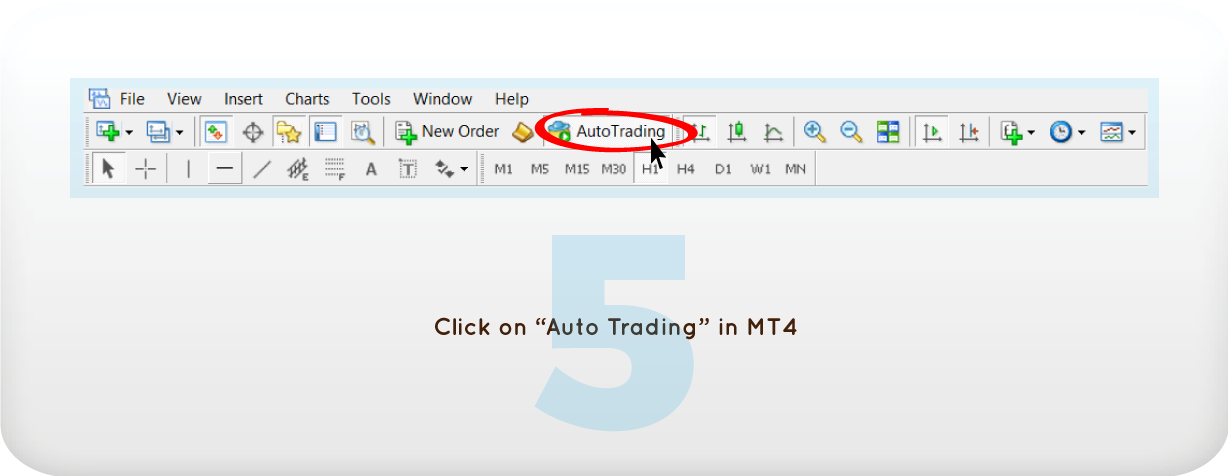
Task: Select the W1 timeframe
Action: pos(760,169)
